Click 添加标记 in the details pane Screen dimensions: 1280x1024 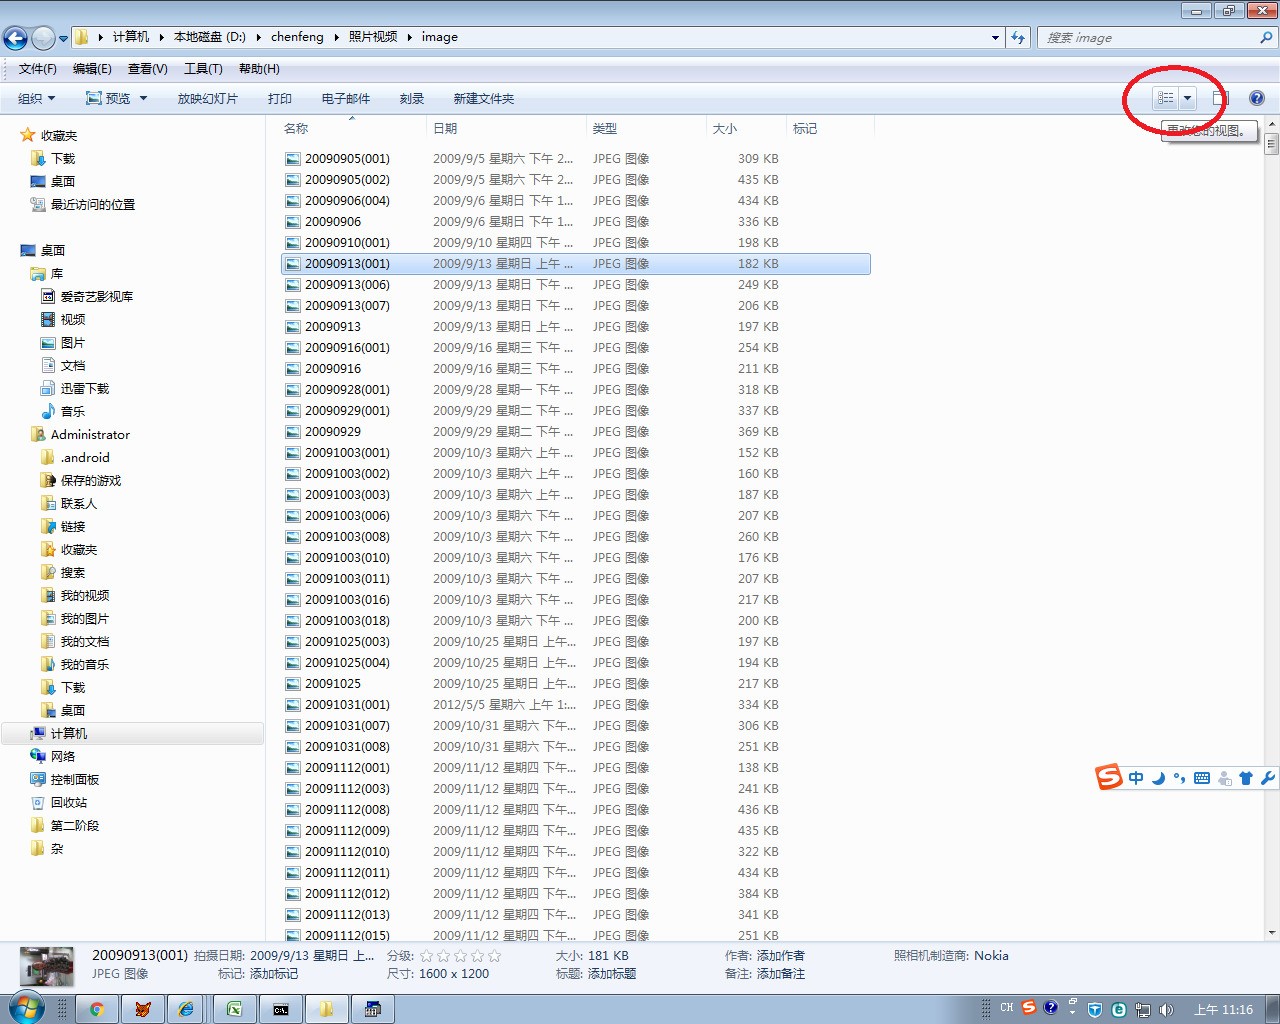pos(274,974)
